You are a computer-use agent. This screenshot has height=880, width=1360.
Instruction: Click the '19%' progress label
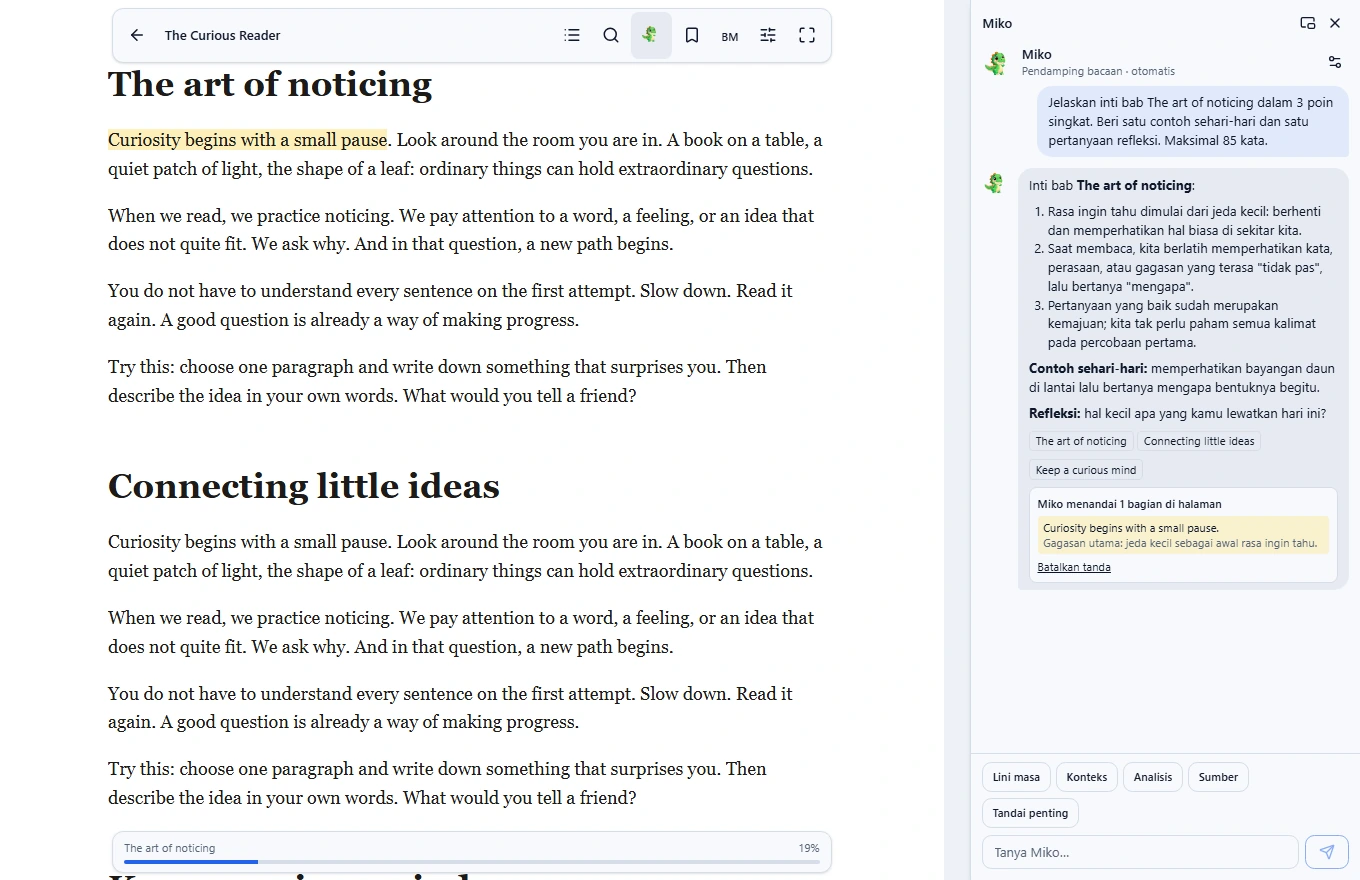click(x=809, y=848)
